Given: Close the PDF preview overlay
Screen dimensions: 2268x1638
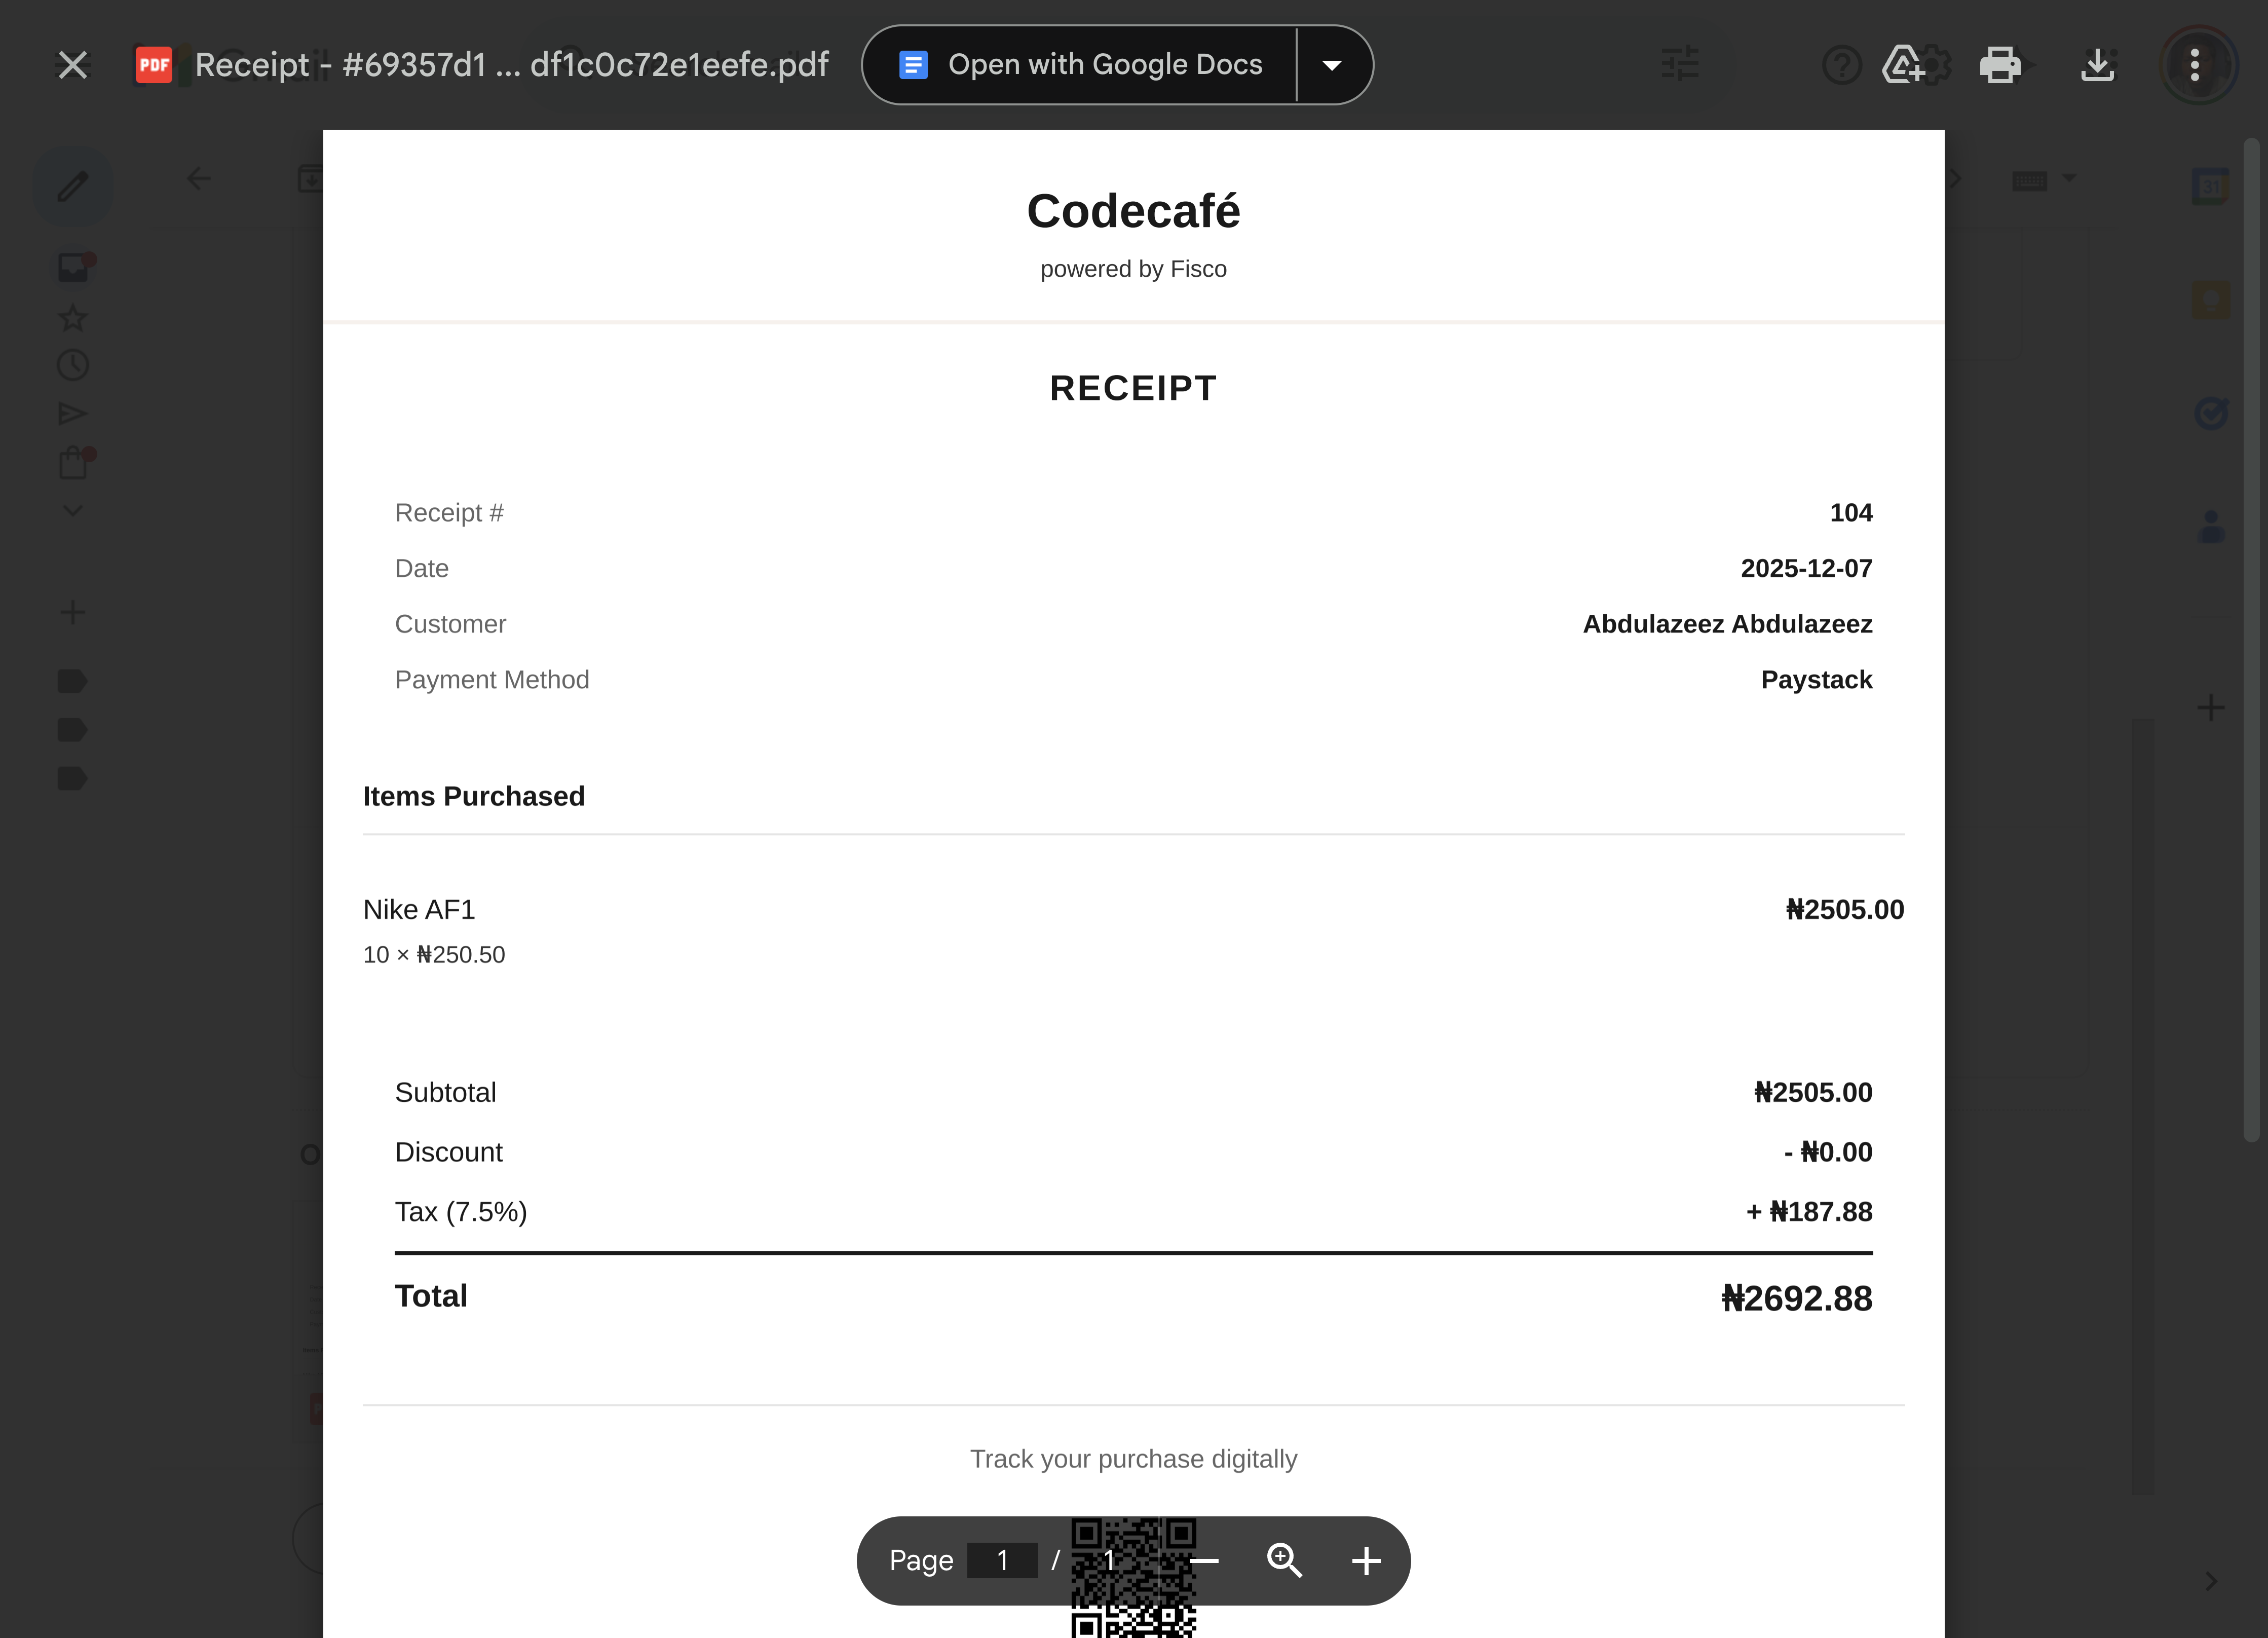Looking at the screenshot, I should 72,65.
